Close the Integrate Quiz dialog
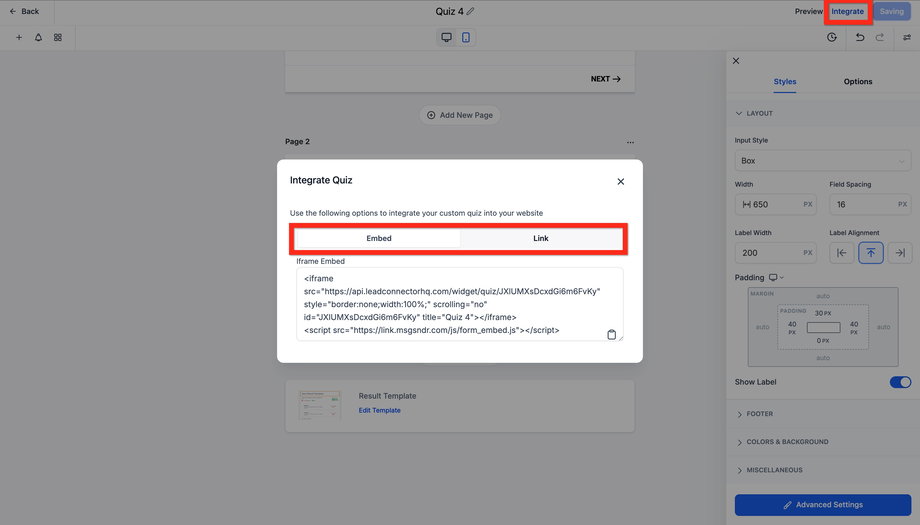The width and height of the screenshot is (920, 525). (x=621, y=182)
